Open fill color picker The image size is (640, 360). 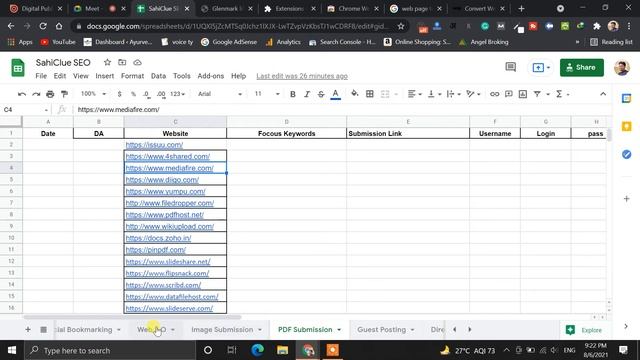coord(355,94)
